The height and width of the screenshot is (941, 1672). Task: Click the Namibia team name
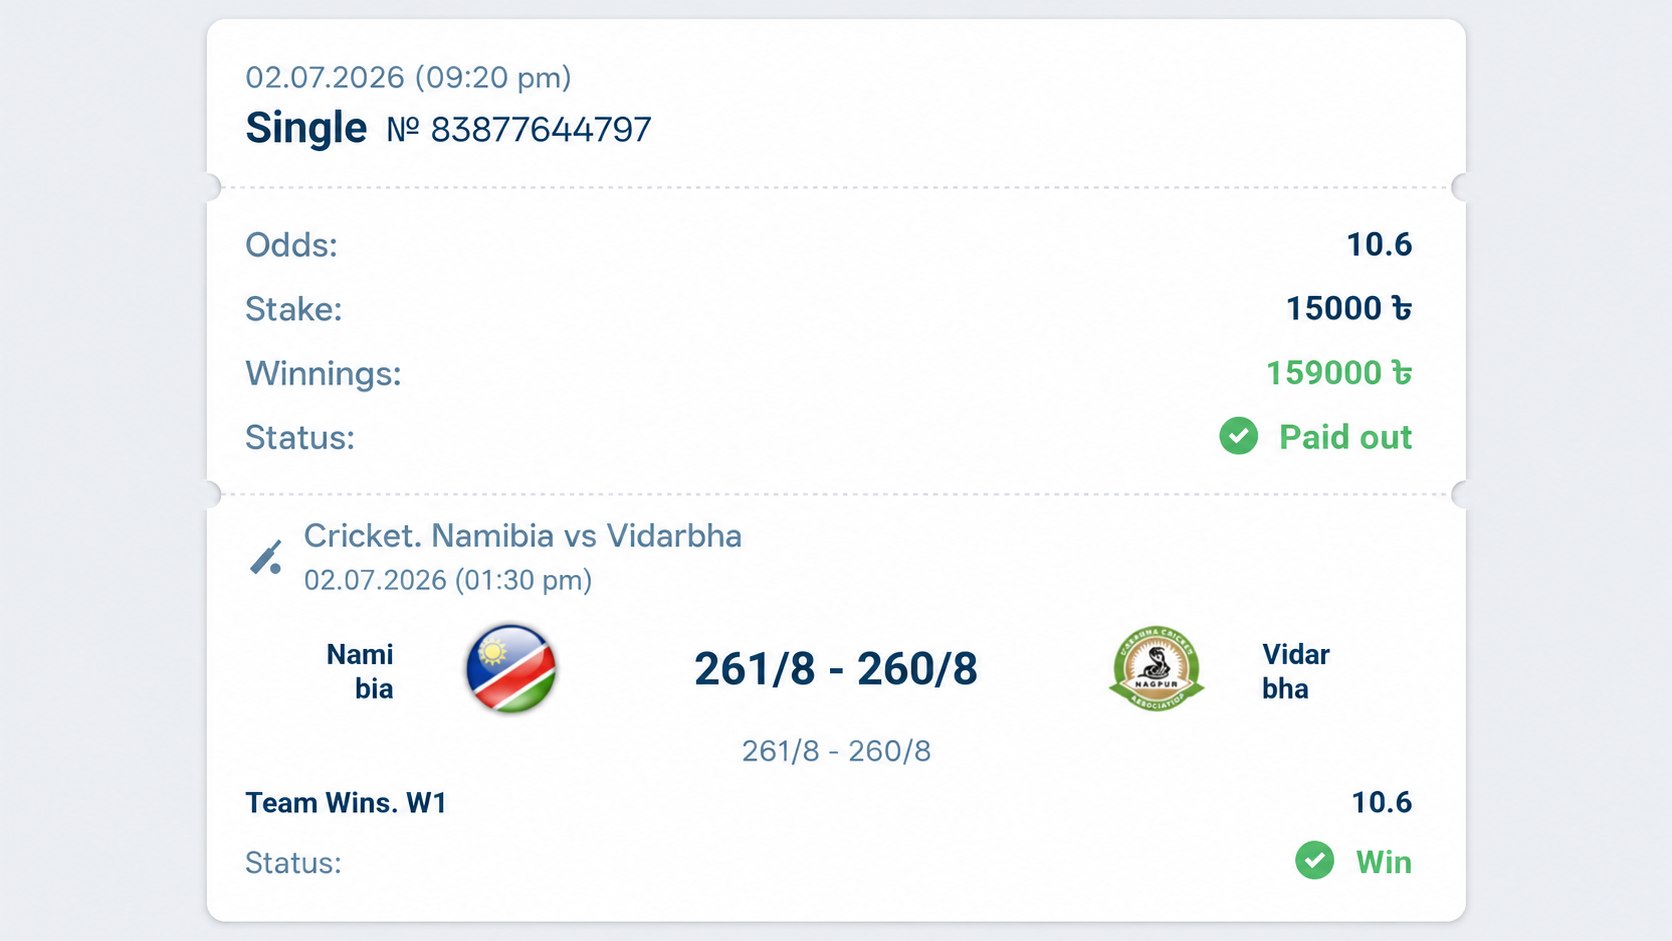point(360,671)
